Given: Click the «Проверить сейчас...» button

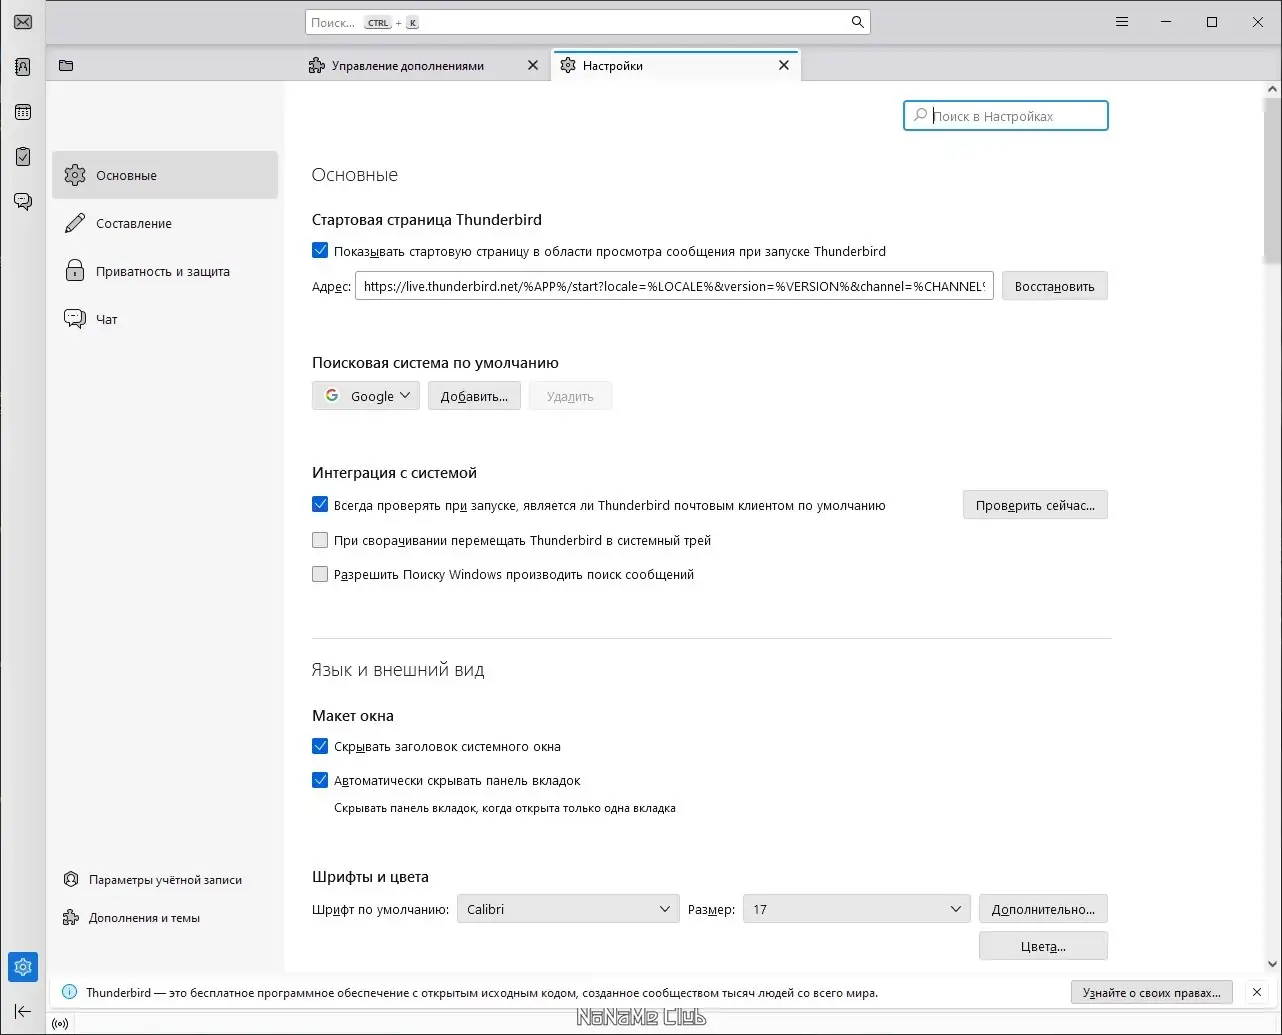Looking at the screenshot, I should (1035, 505).
